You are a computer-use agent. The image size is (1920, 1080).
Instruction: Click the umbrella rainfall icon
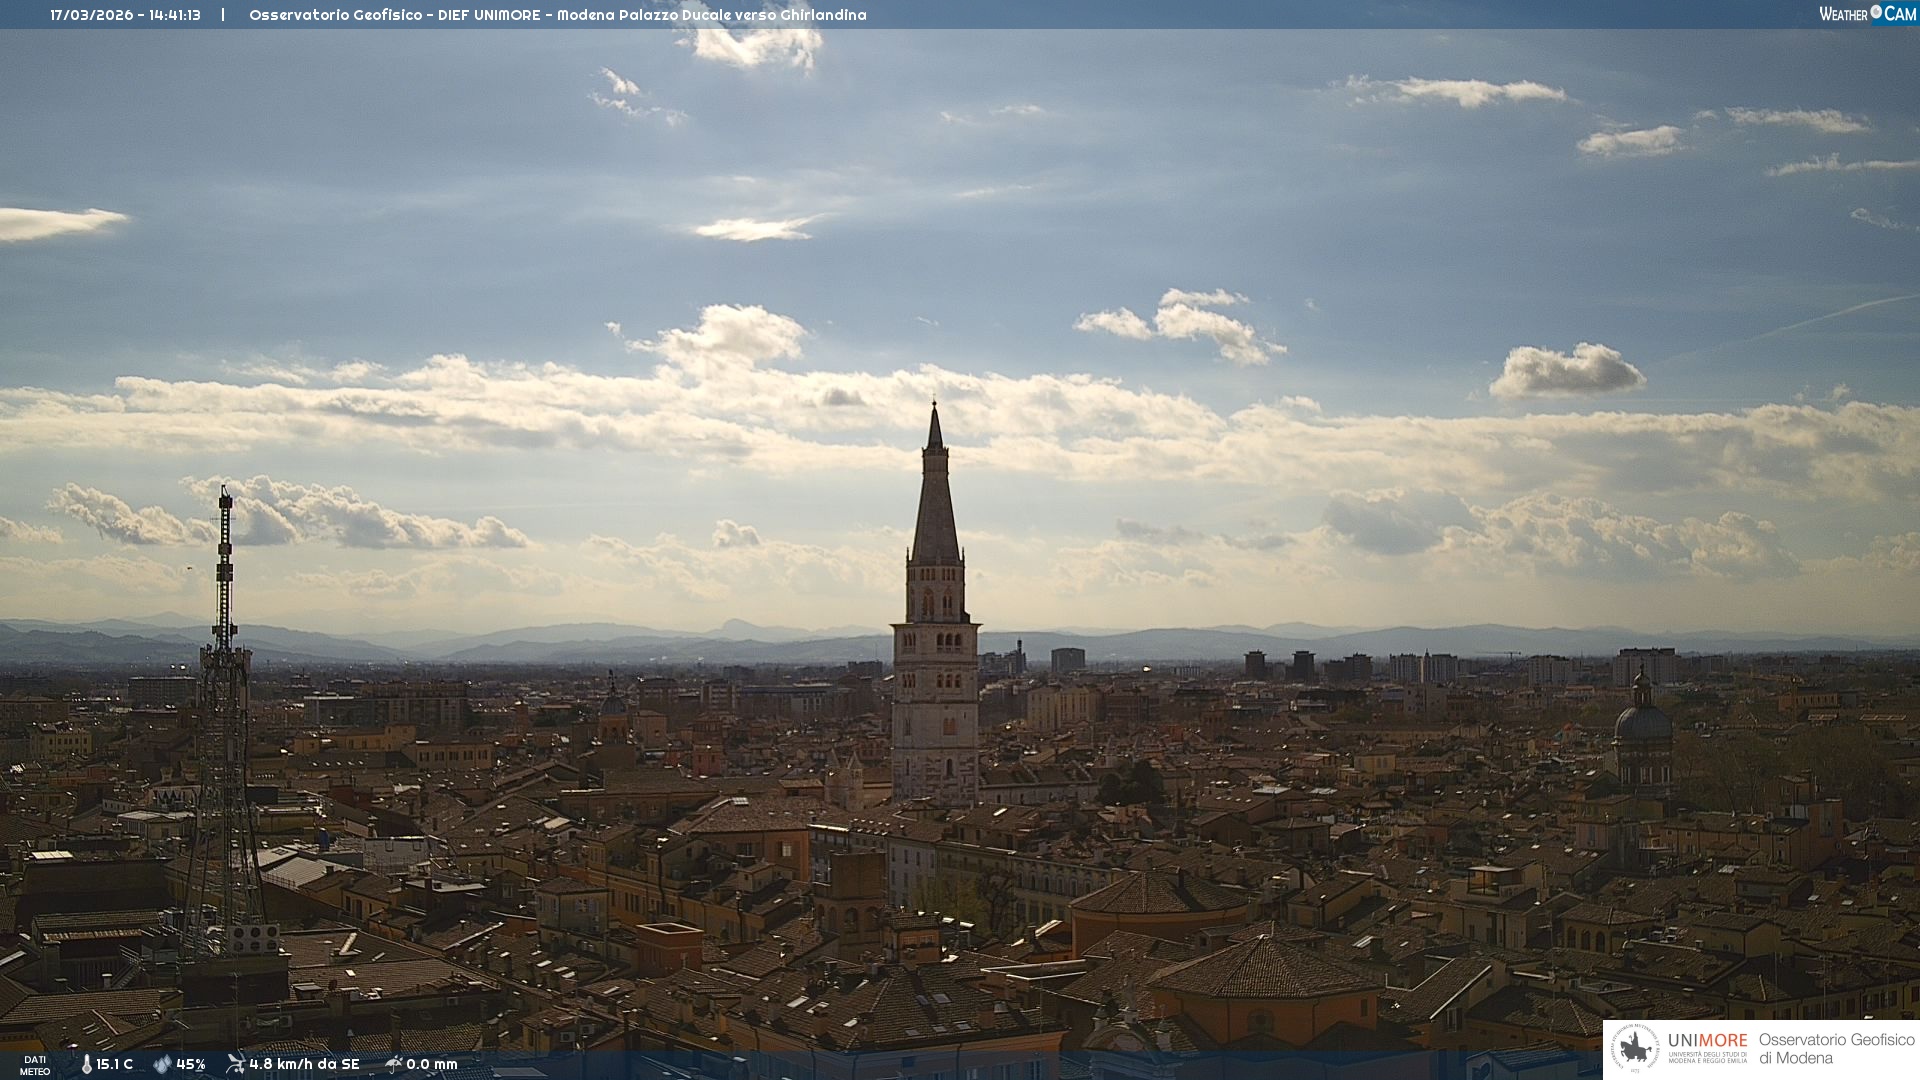(x=394, y=1064)
